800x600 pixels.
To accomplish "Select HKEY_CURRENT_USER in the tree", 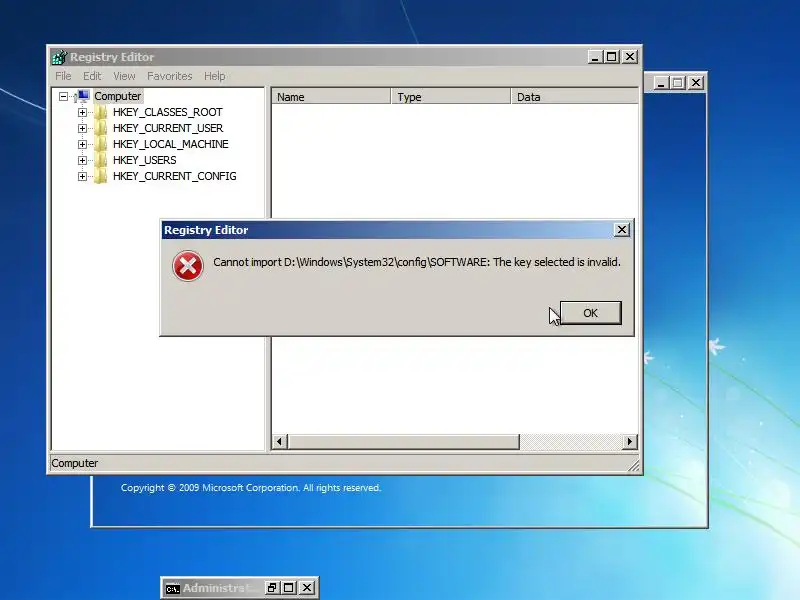I will click(168, 128).
